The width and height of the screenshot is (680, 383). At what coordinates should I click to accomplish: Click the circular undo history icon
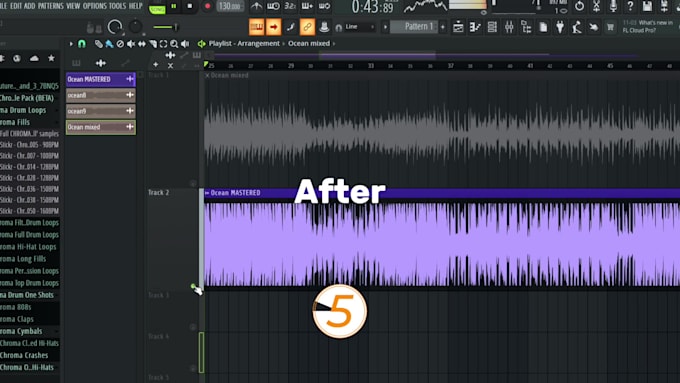(x=579, y=6)
